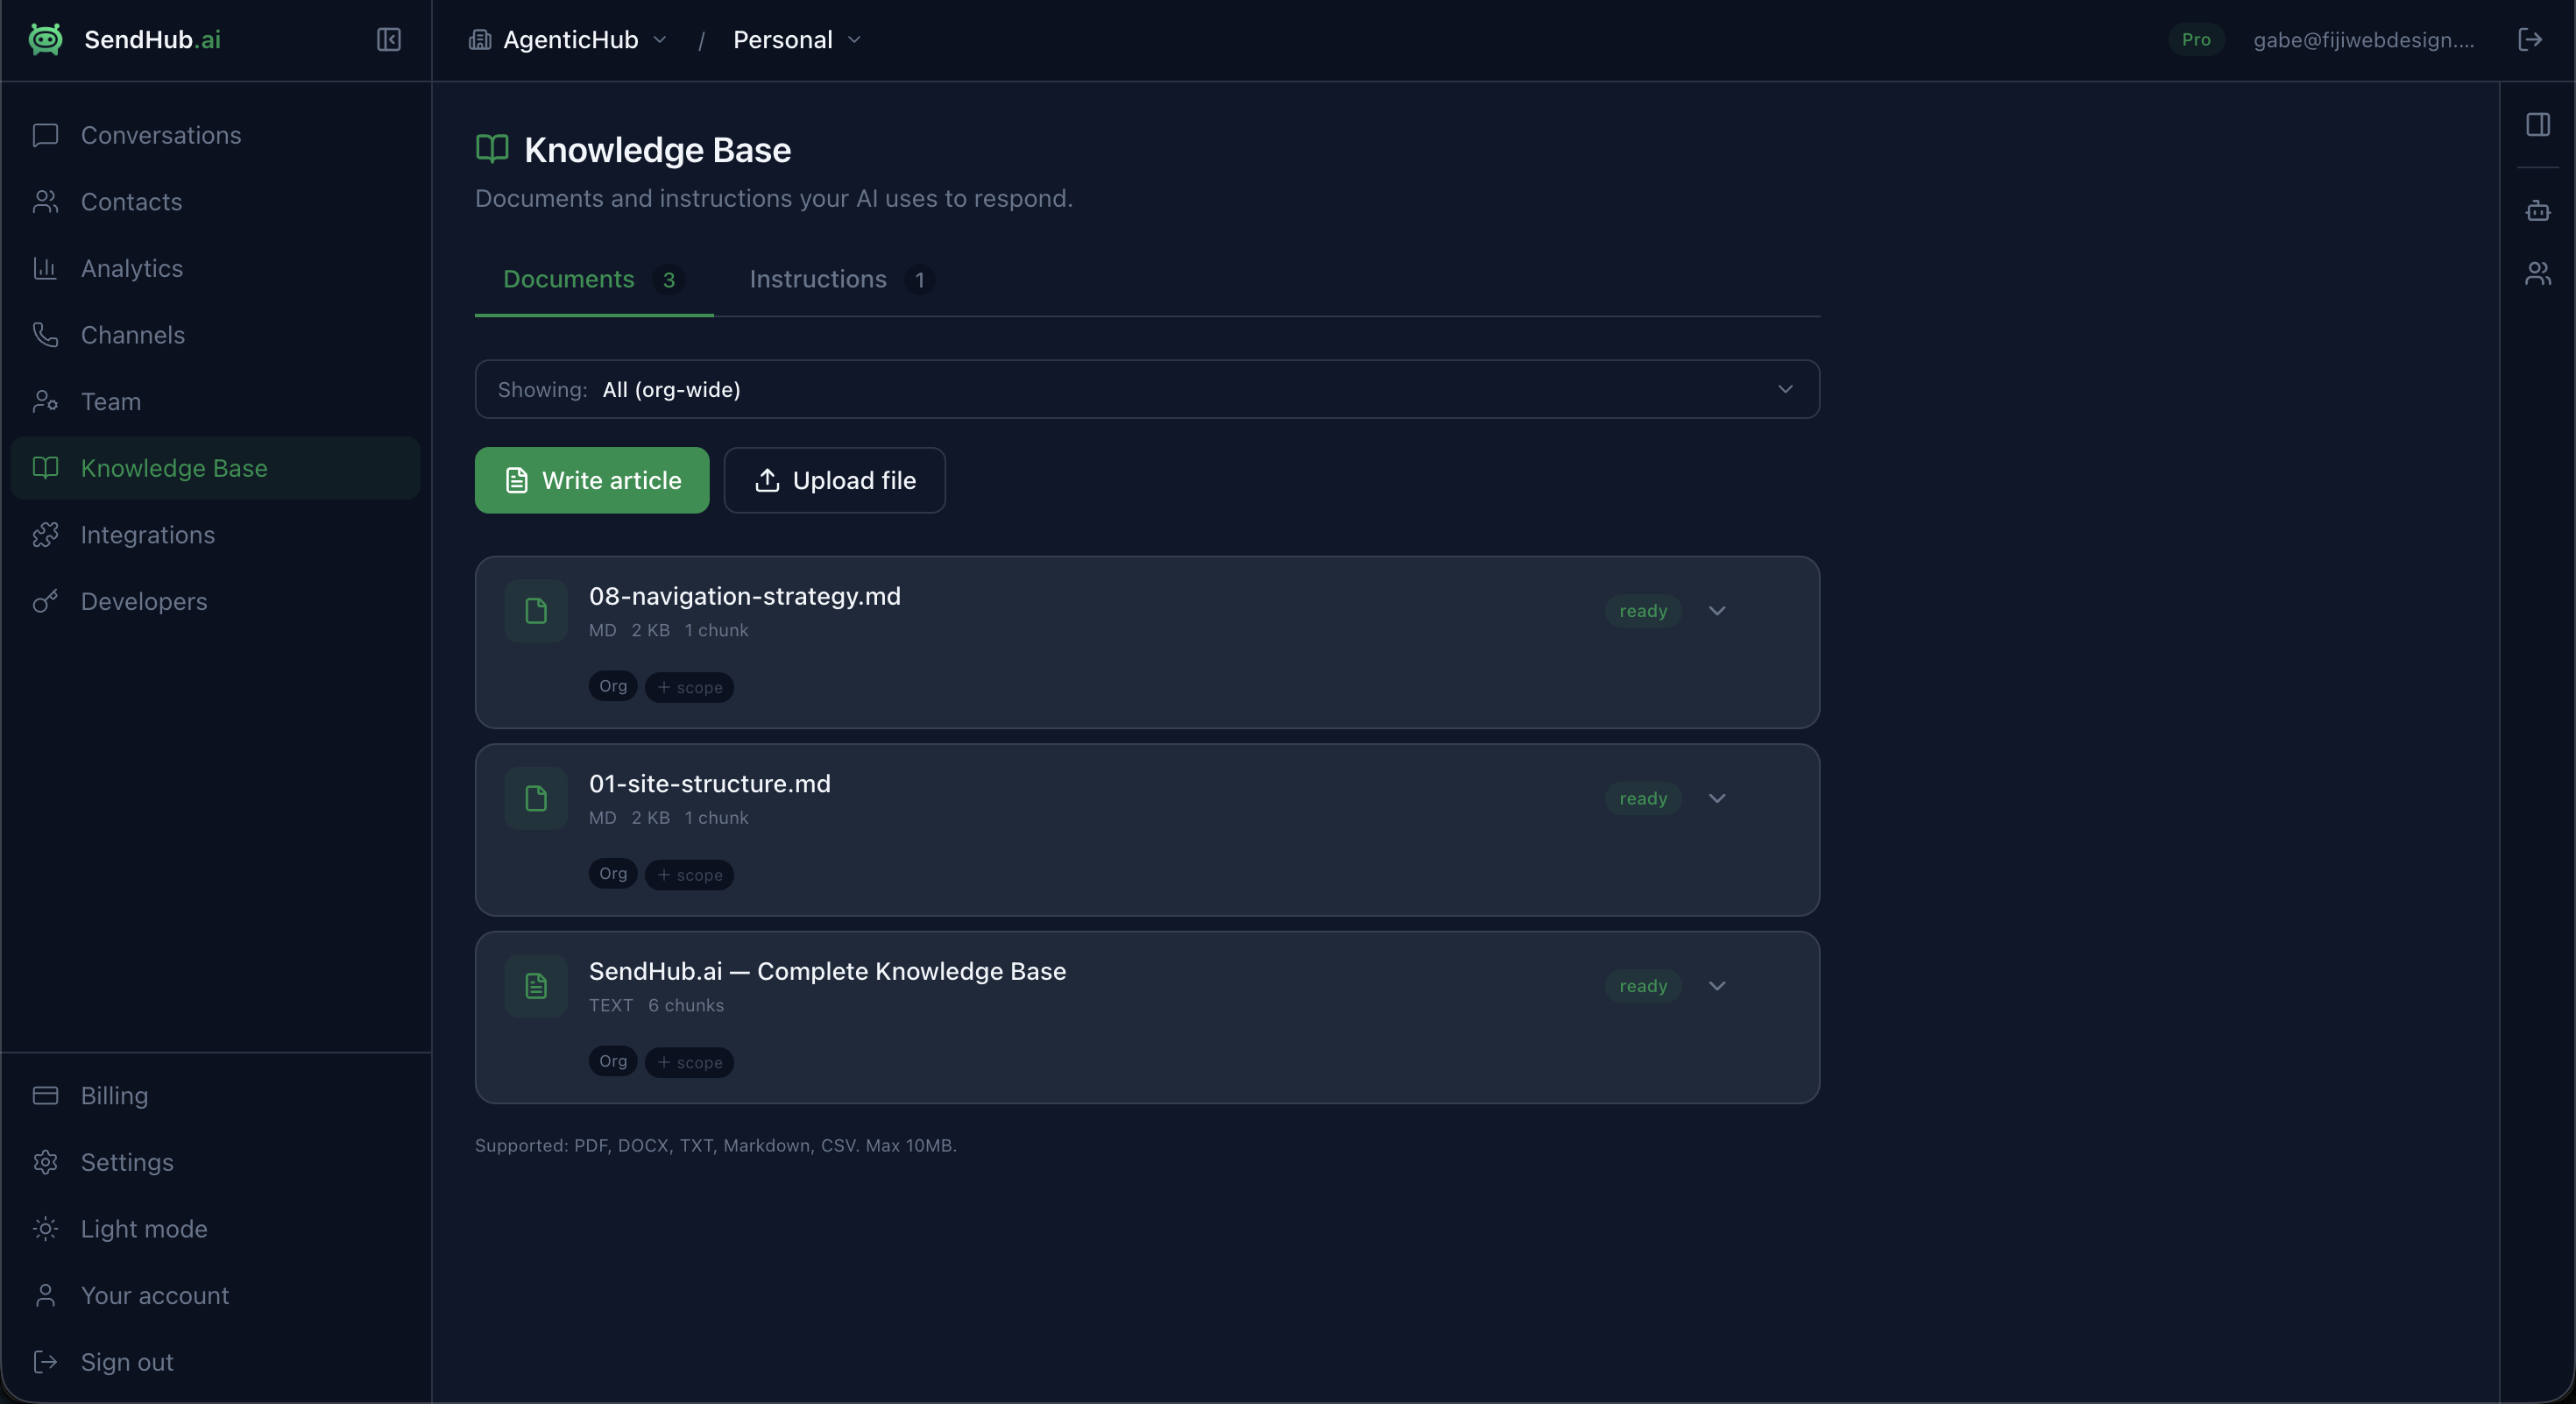Switch to Light mode
Image resolution: width=2576 pixels, height=1404 pixels.
[216, 1228]
